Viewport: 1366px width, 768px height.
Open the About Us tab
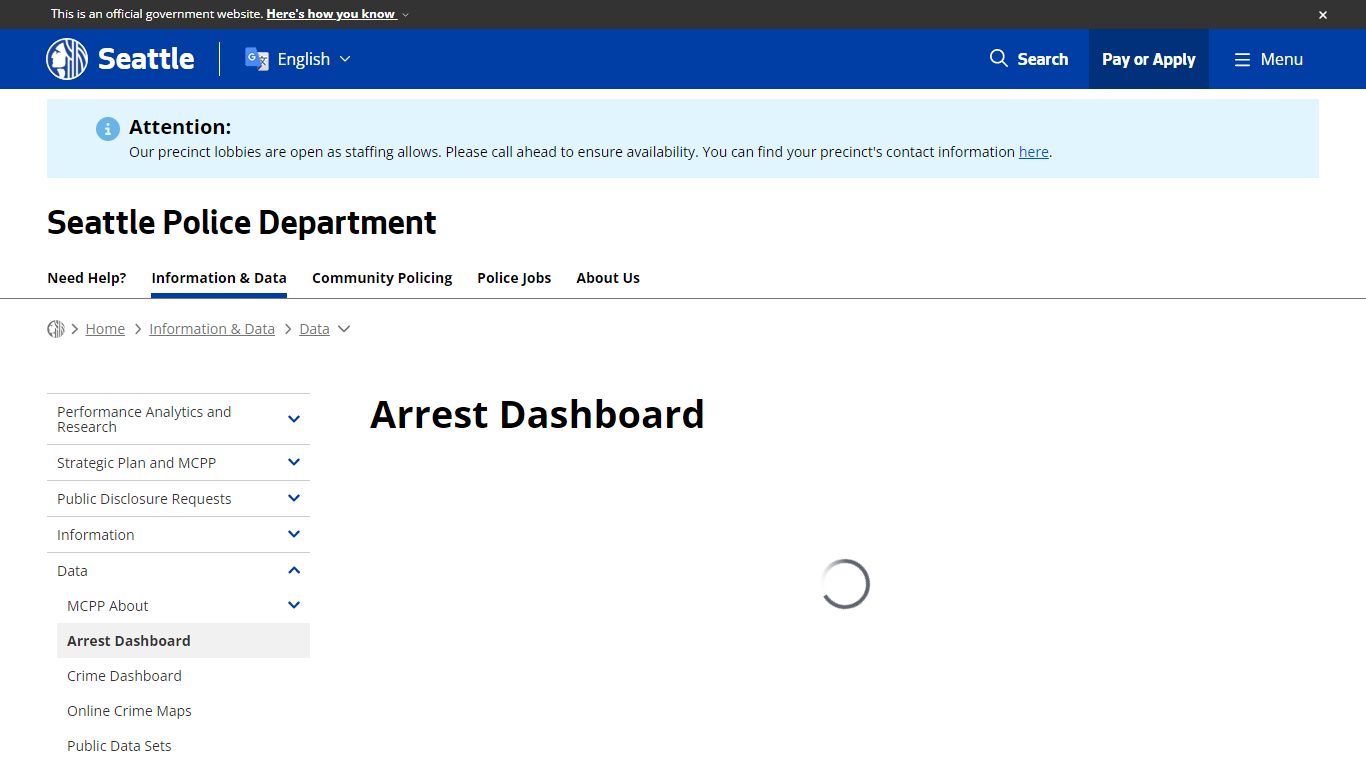608,278
